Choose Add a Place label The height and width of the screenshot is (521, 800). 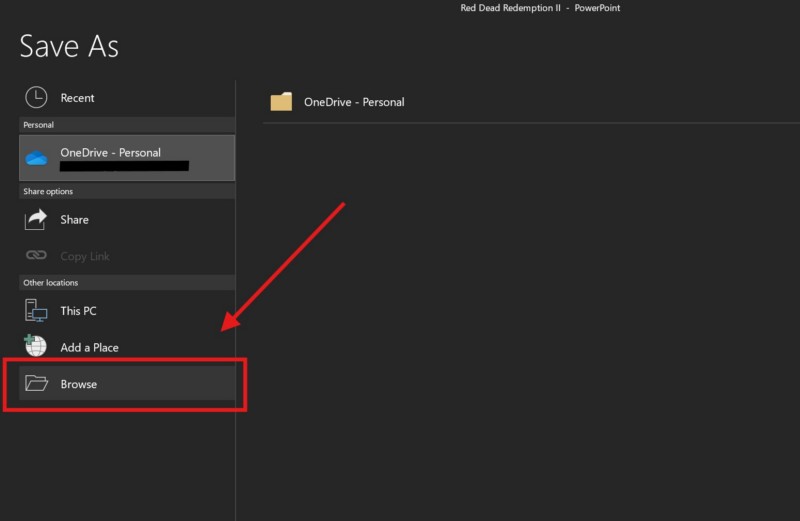coord(89,348)
